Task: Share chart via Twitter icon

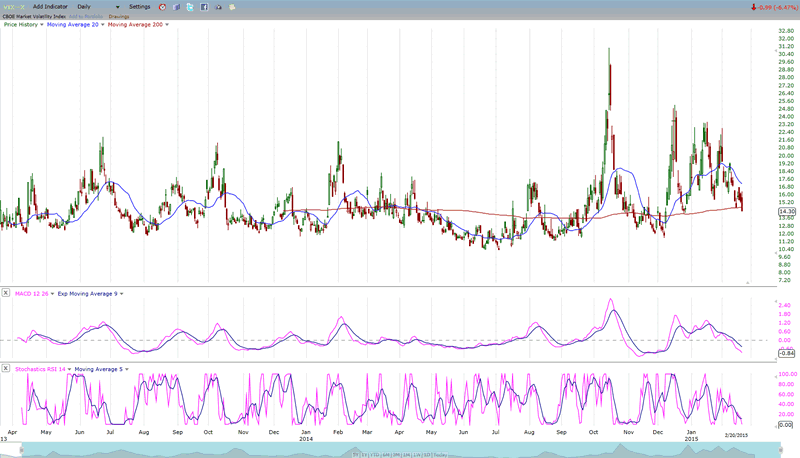Action: tap(190, 7)
